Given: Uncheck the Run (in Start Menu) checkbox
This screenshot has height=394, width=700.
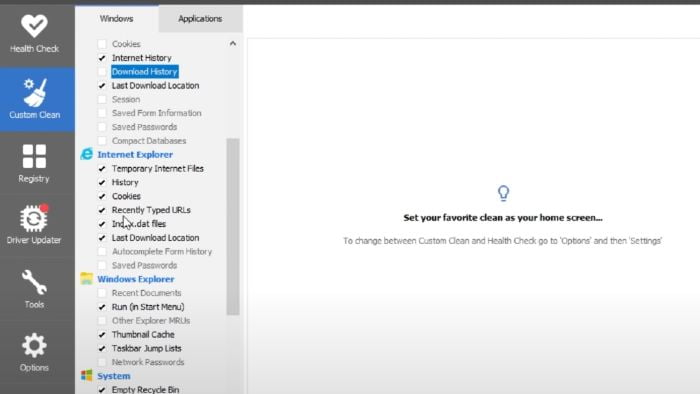Looking at the screenshot, I should coord(102,307).
